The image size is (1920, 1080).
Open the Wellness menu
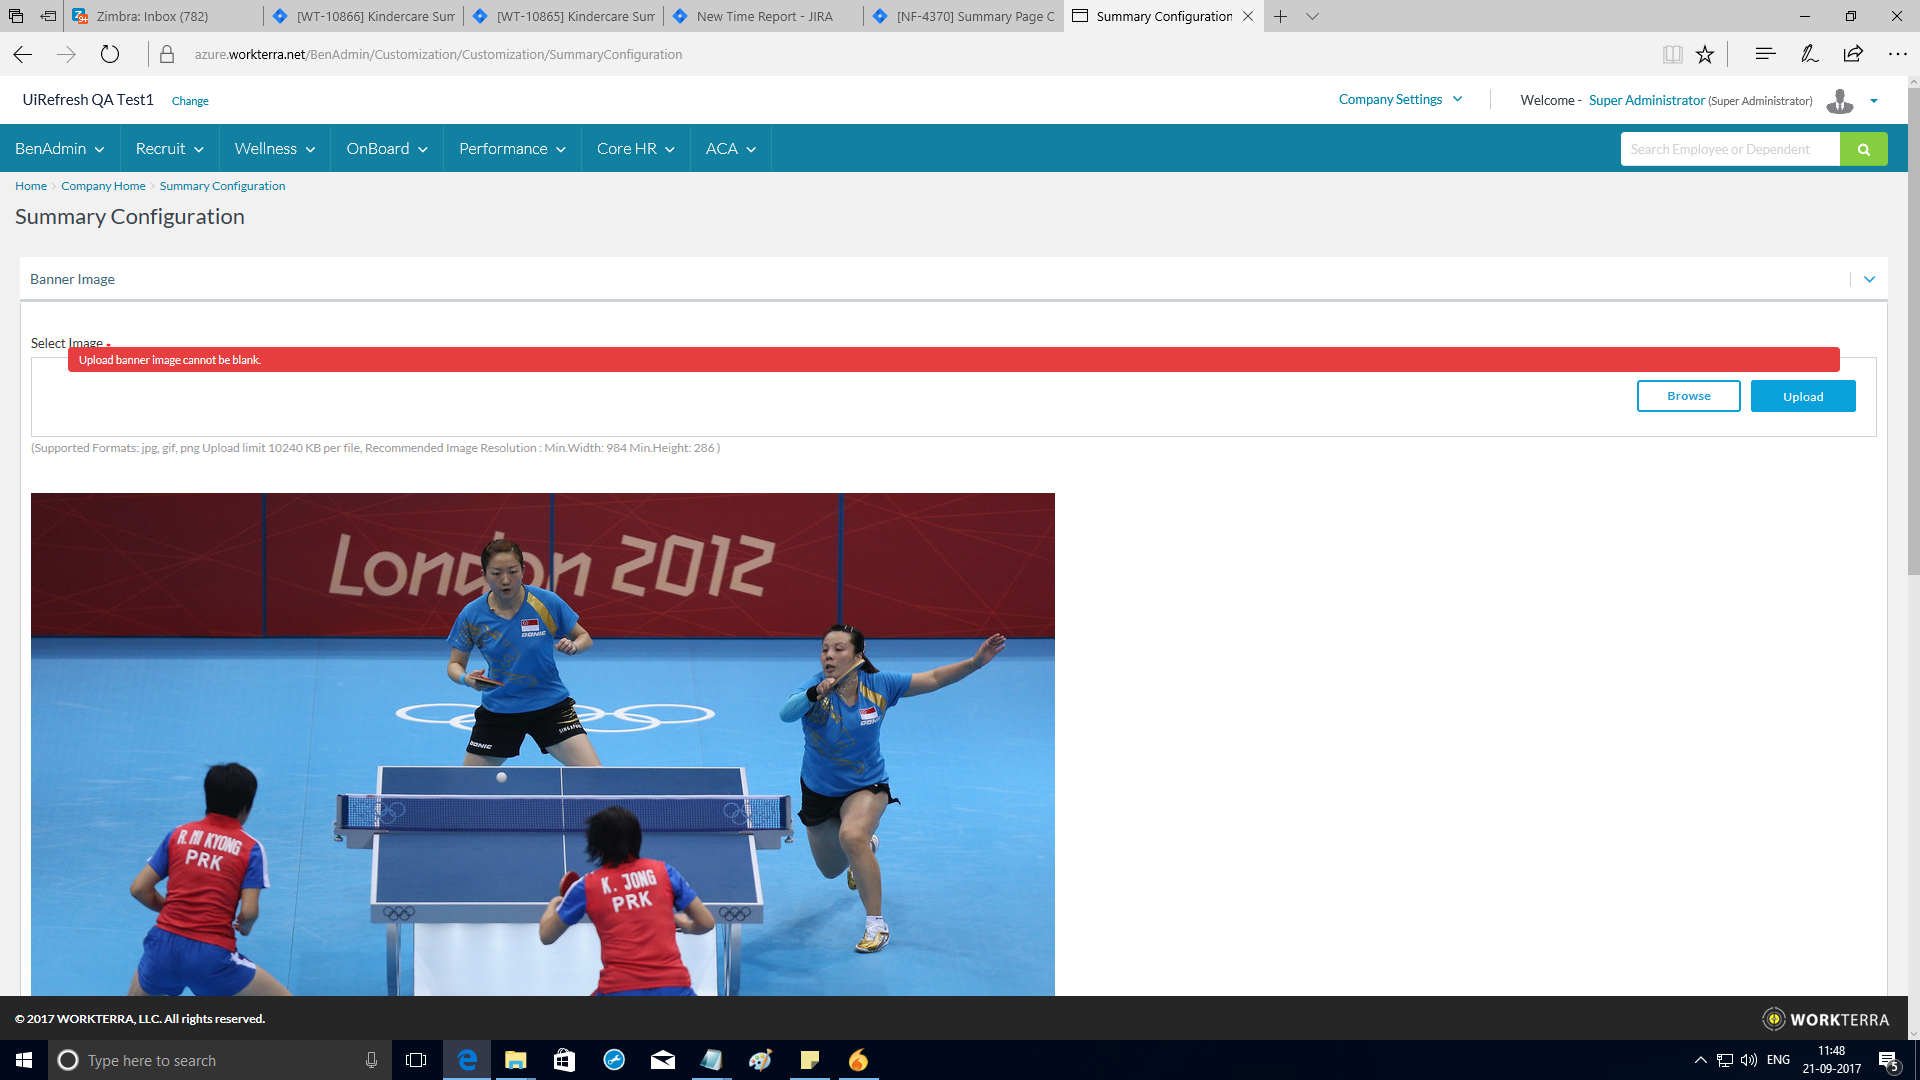[275, 148]
